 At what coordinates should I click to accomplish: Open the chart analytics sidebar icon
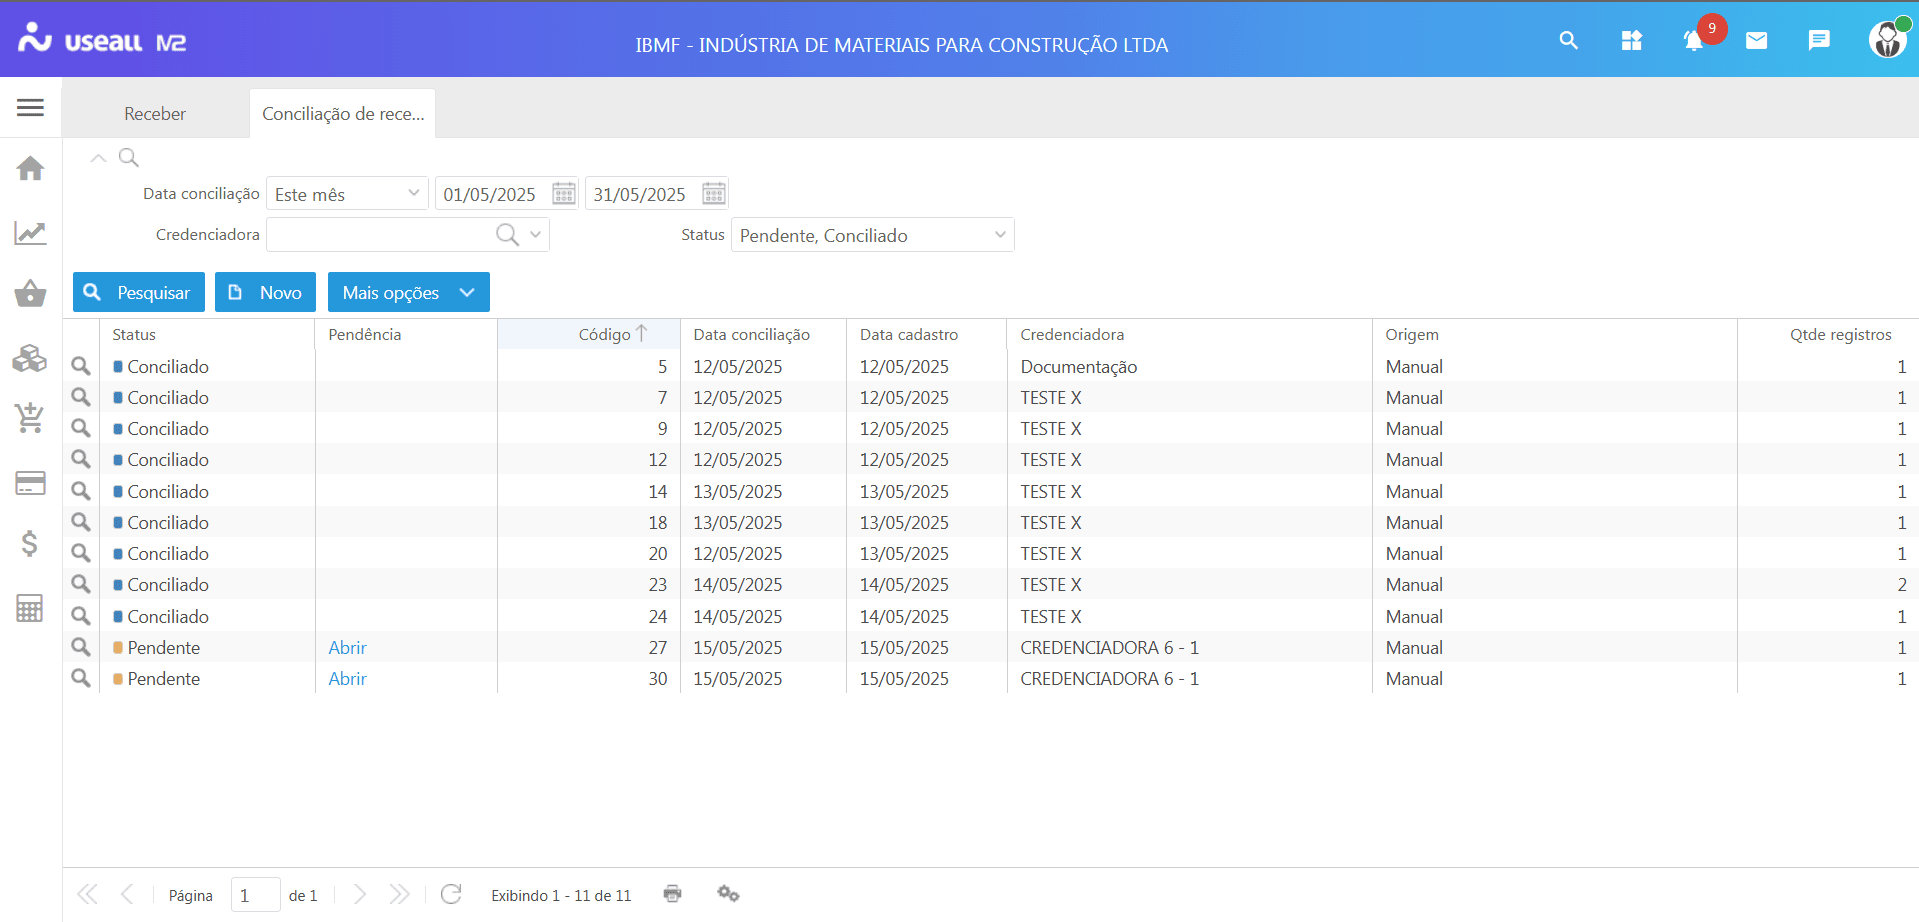click(x=30, y=233)
